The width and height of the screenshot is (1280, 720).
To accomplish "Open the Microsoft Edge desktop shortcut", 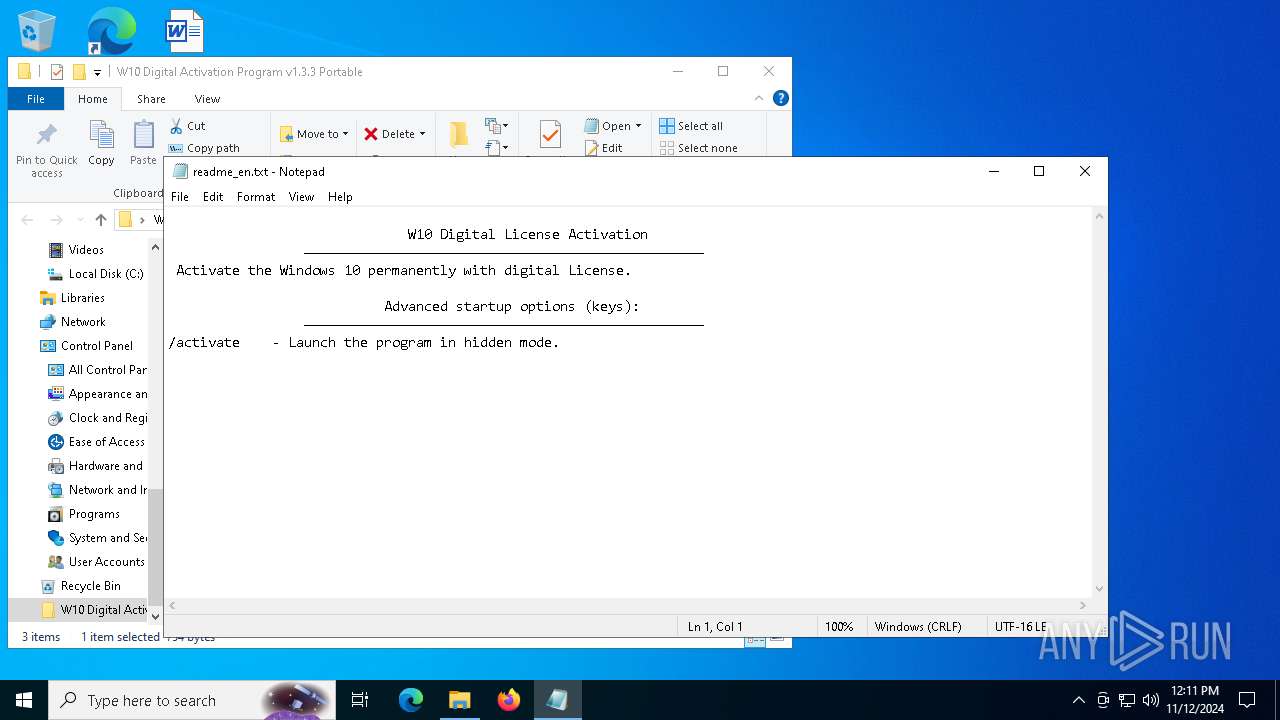I will 111,30.
